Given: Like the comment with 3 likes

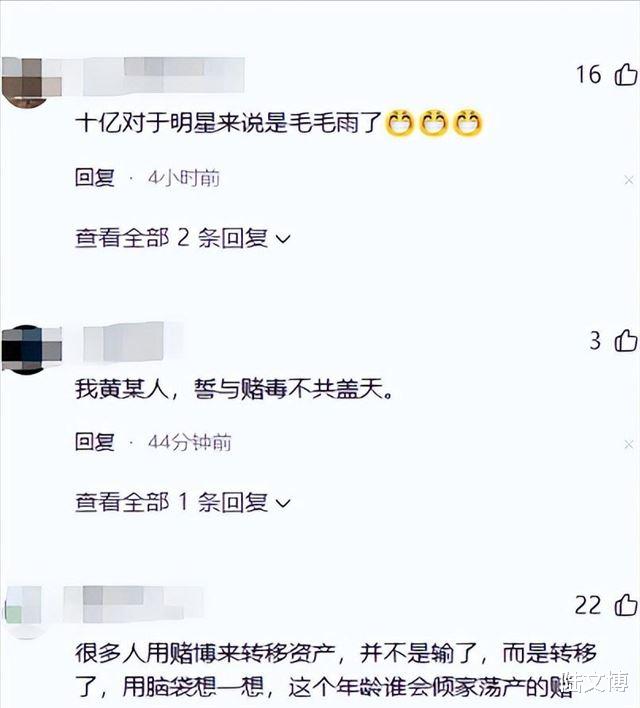Looking at the screenshot, I should tap(626, 340).
